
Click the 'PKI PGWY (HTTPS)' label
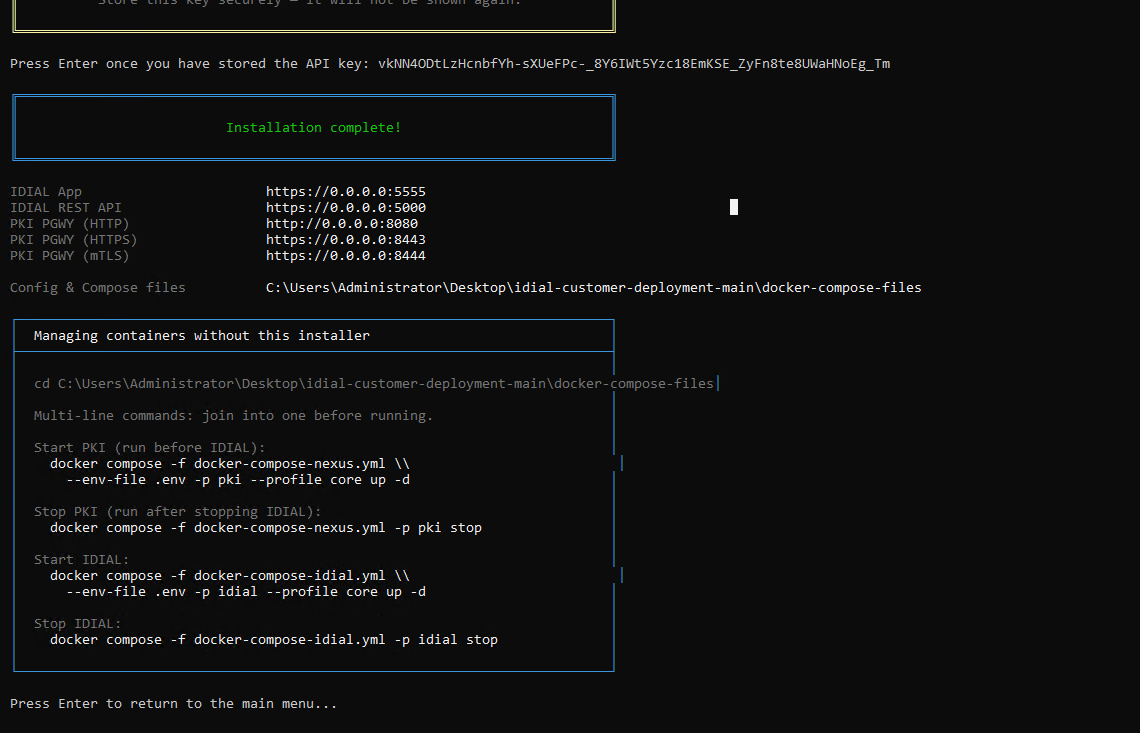click(x=73, y=239)
